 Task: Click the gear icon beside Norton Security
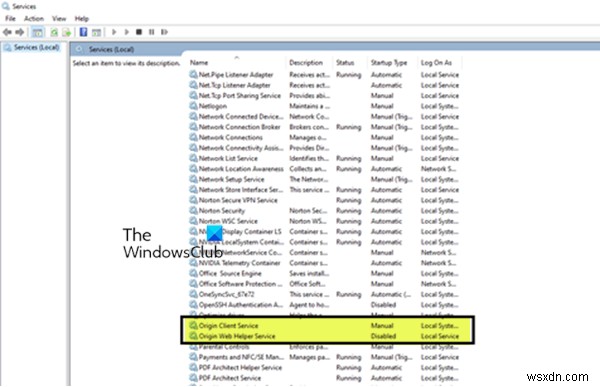(194, 211)
